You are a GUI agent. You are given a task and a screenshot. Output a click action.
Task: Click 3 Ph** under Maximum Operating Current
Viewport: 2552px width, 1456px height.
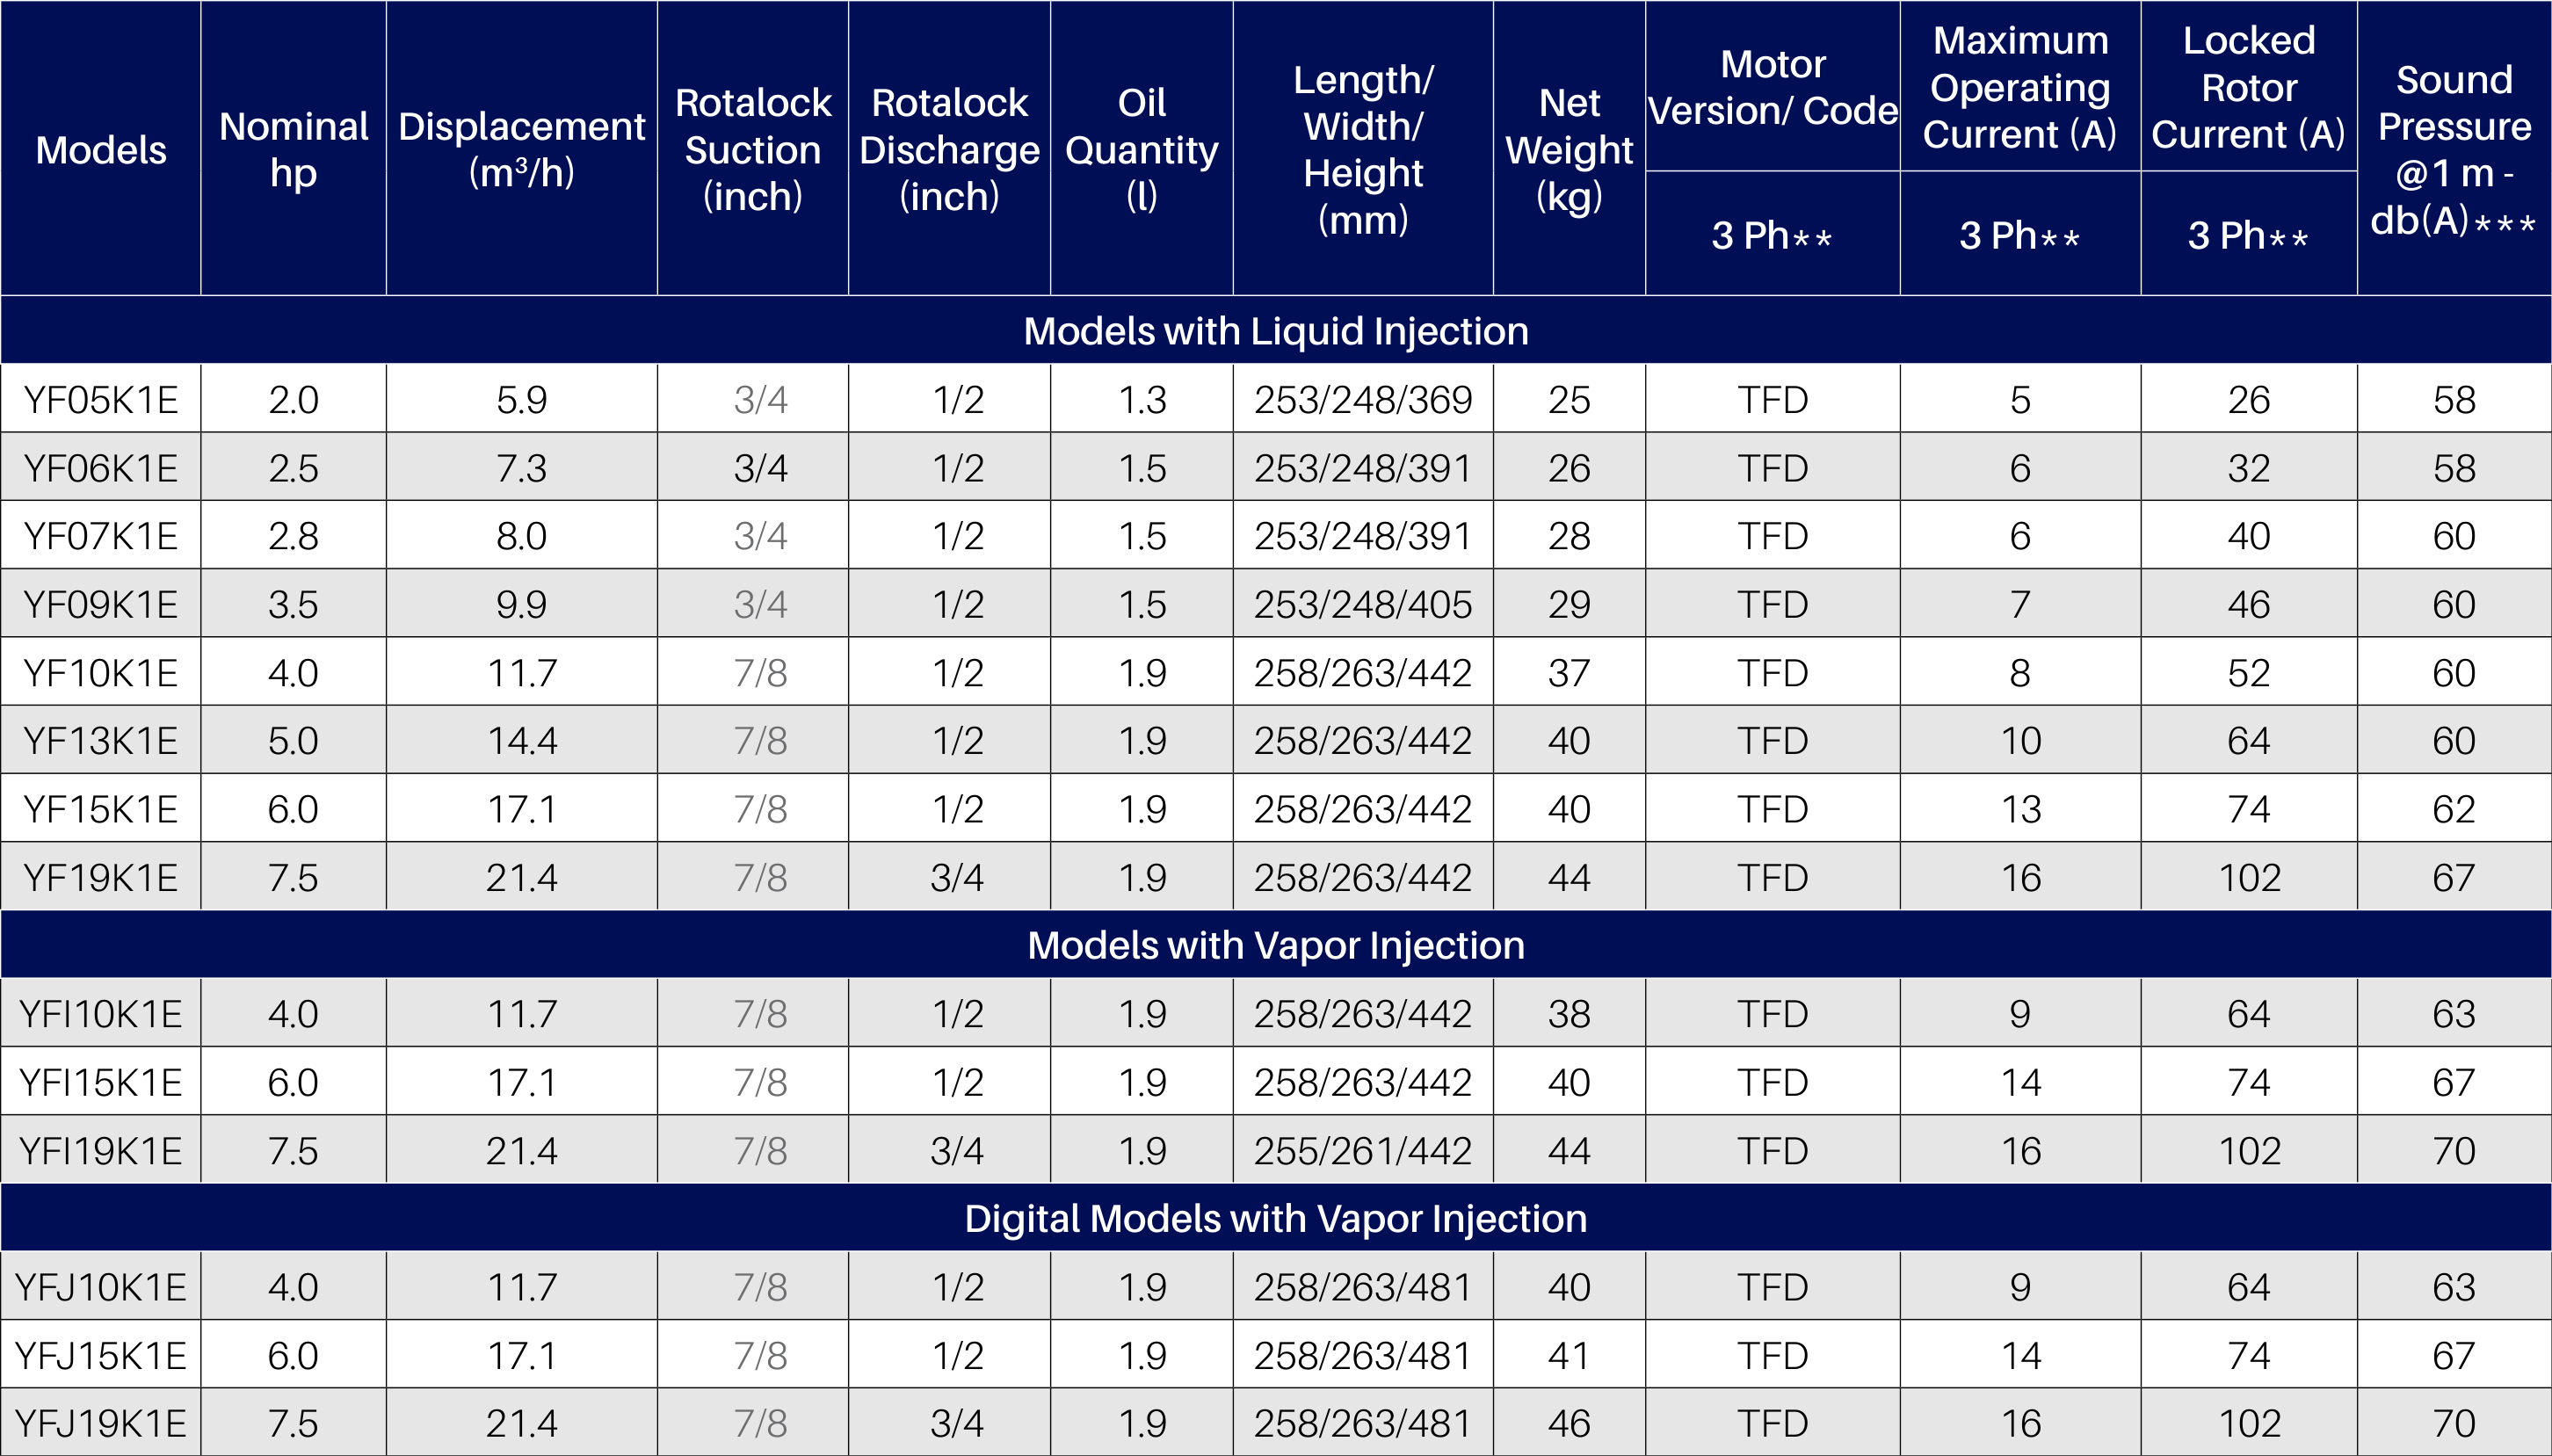coord(2020,235)
